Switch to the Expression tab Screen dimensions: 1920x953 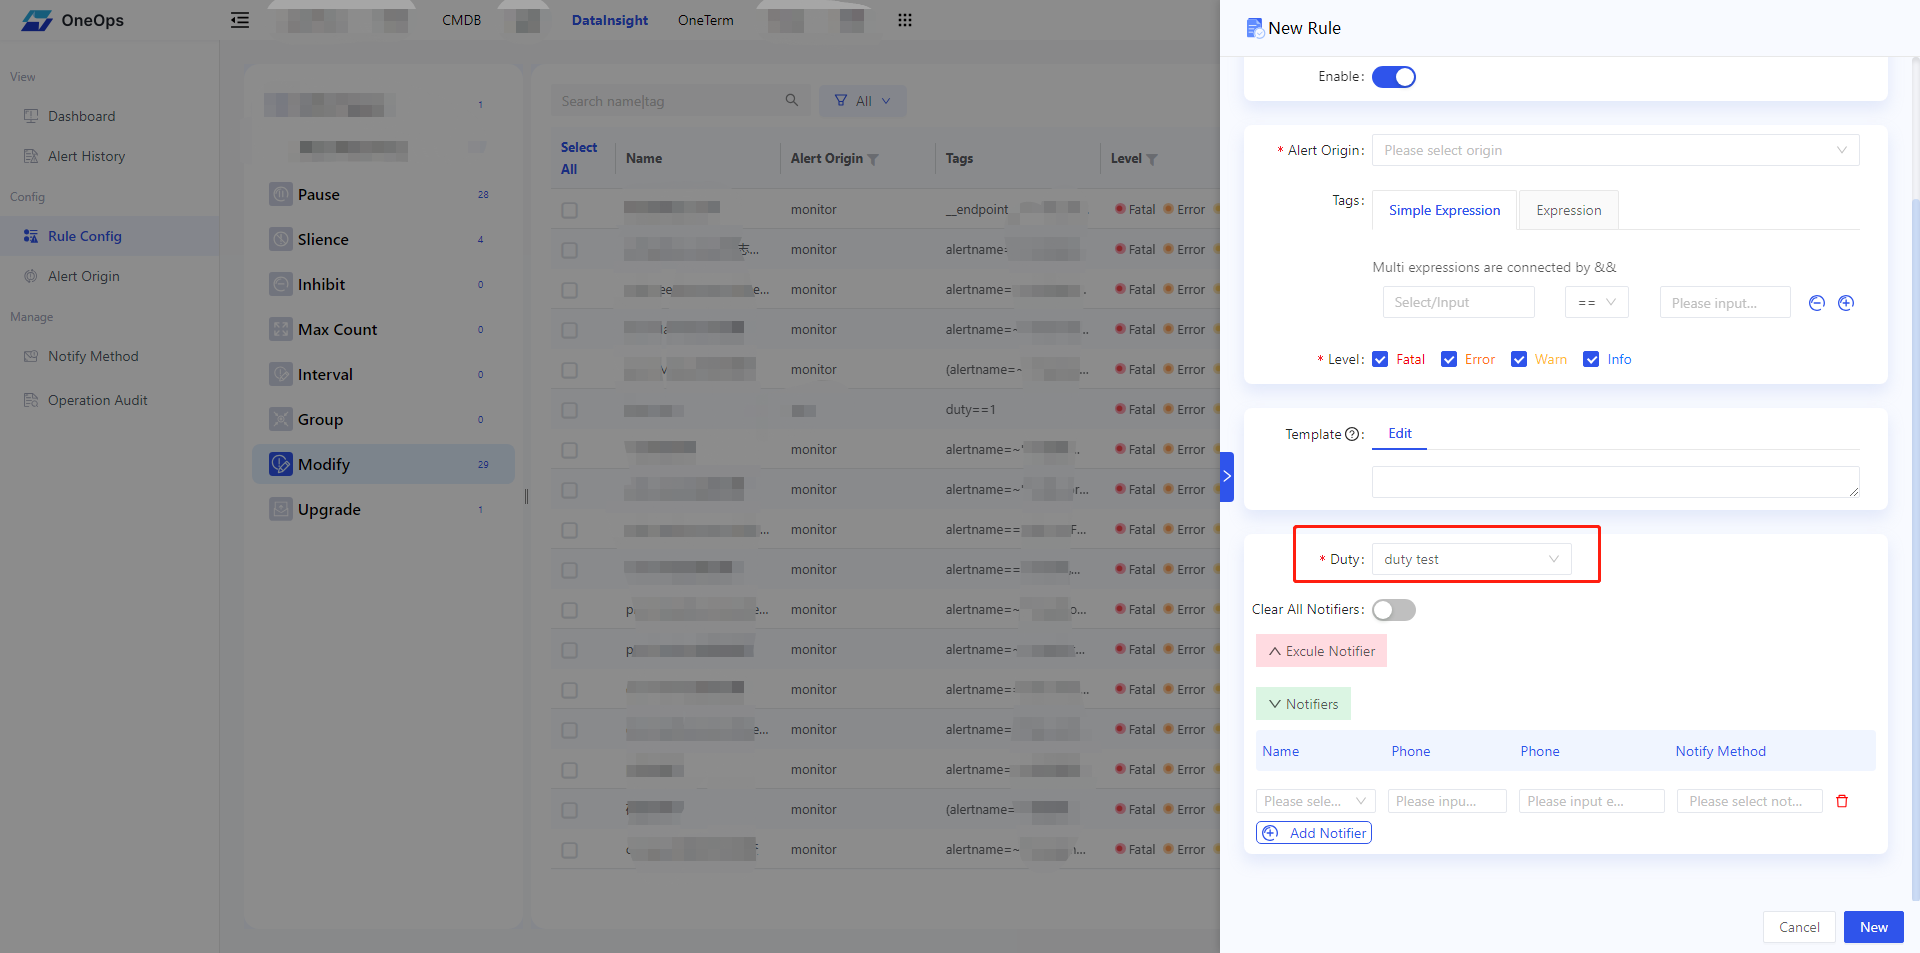(x=1568, y=210)
